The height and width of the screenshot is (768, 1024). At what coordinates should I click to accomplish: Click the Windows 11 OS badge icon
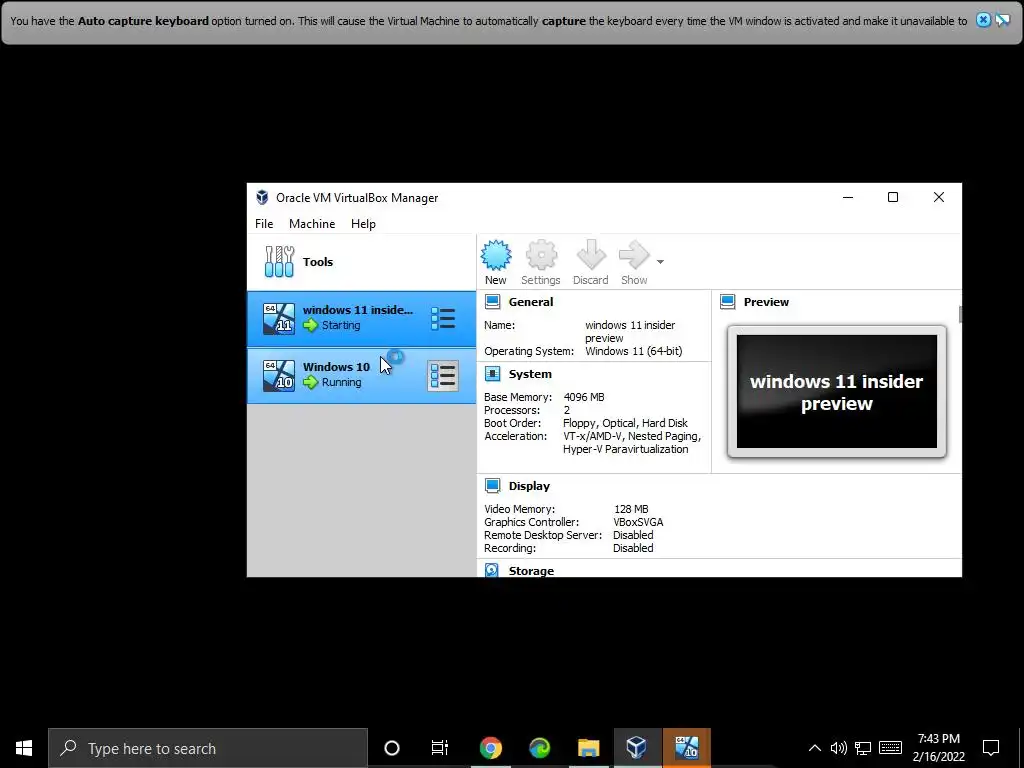pyautogui.click(x=279, y=319)
